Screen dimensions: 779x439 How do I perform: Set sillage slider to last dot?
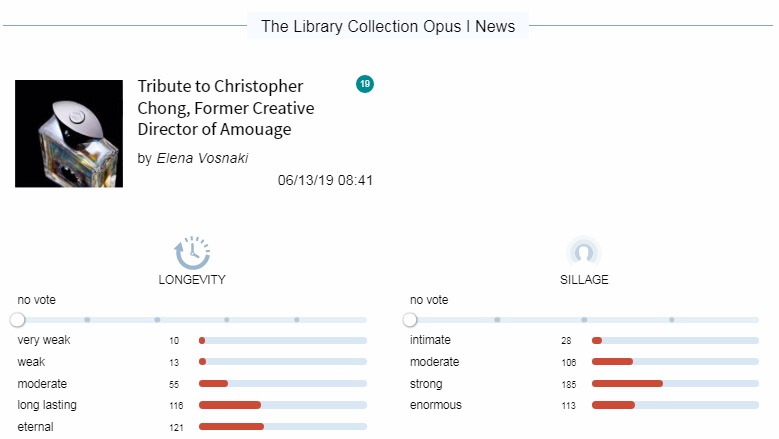point(672,320)
